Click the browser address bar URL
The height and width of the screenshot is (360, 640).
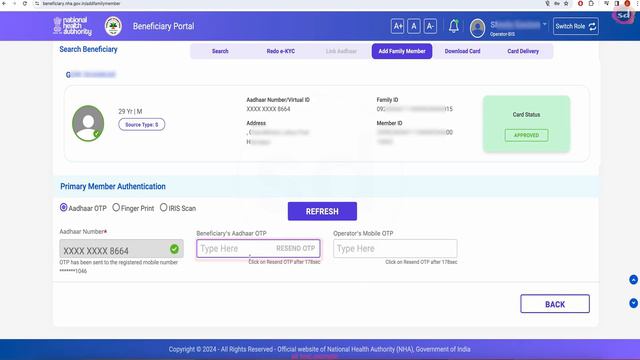point(81,3)
